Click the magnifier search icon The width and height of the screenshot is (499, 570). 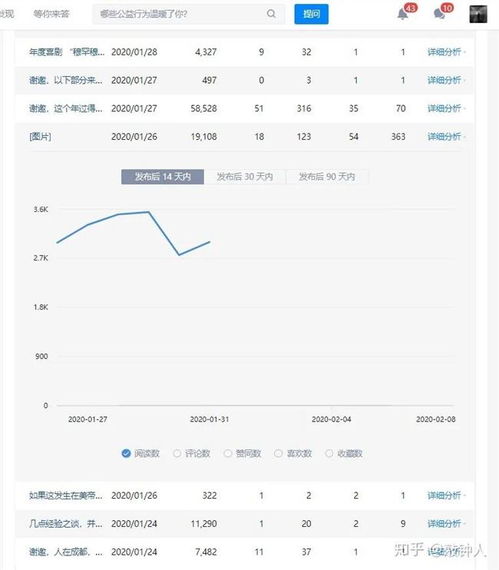click(271, 14)
